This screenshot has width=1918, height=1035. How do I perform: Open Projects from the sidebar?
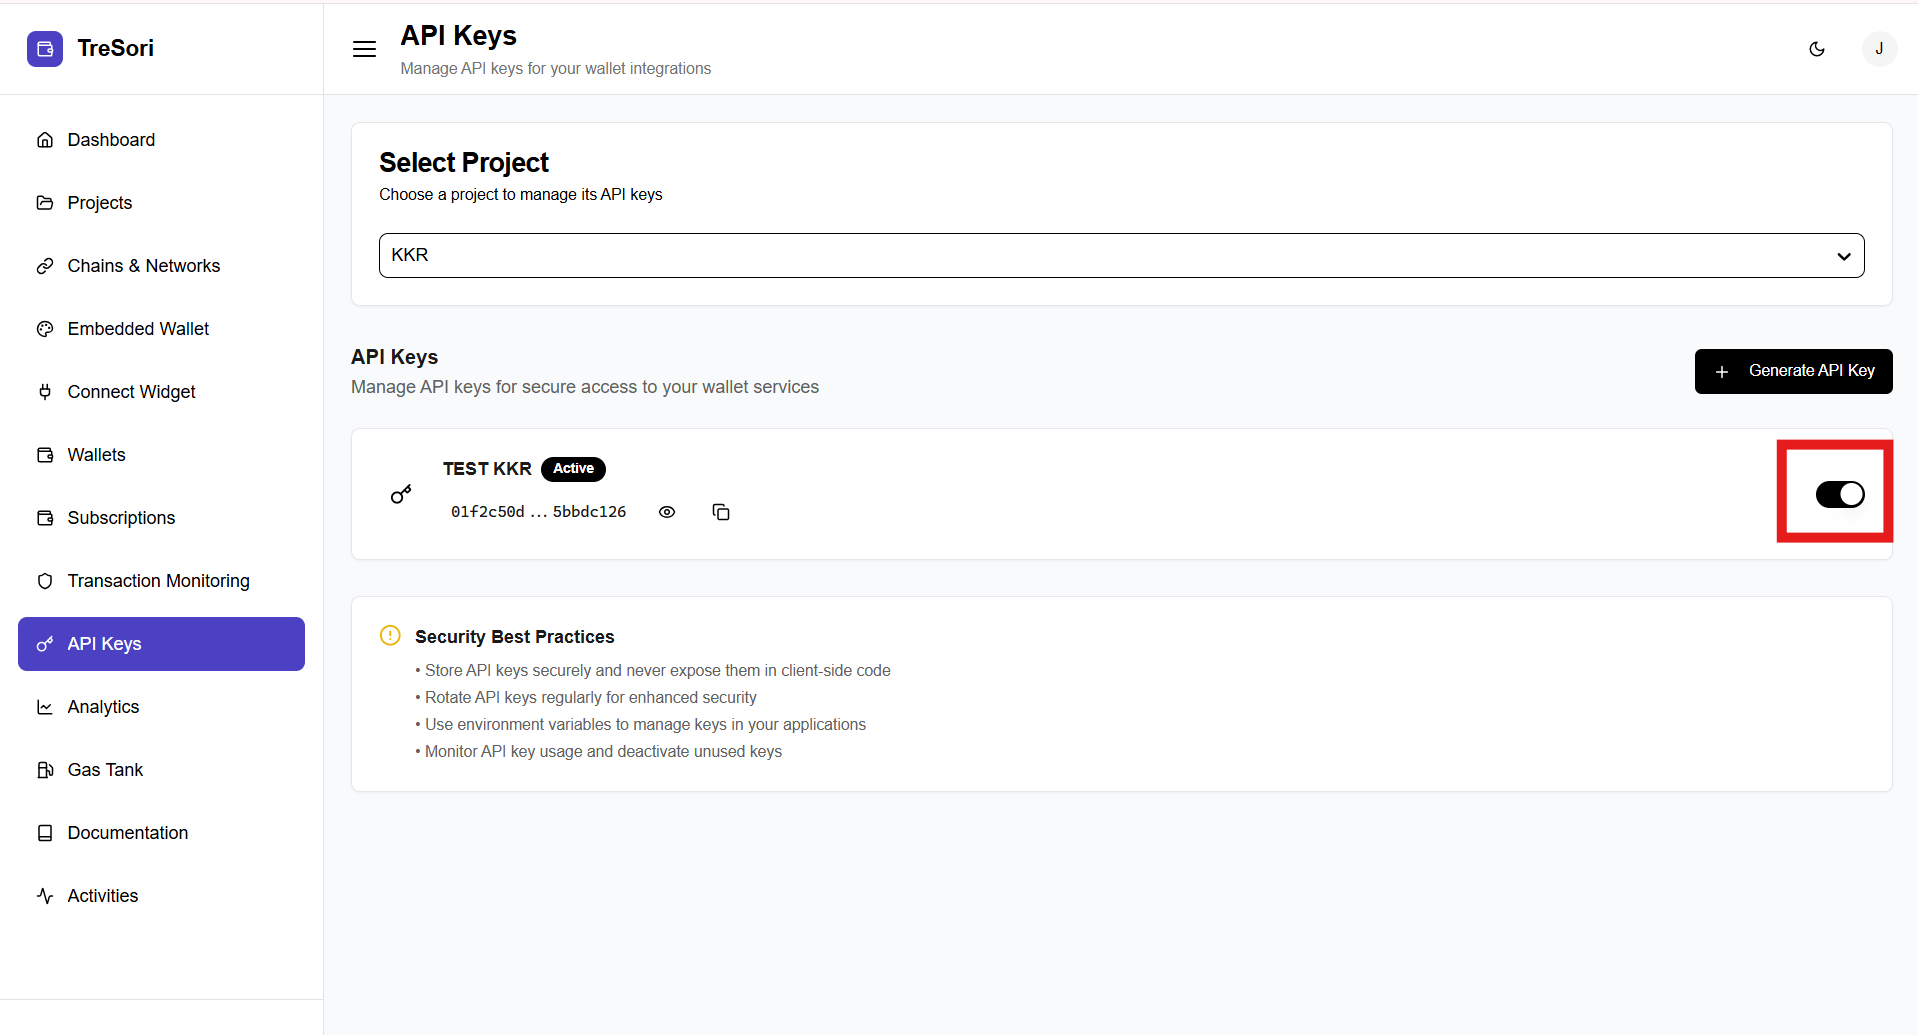[99, 203]
